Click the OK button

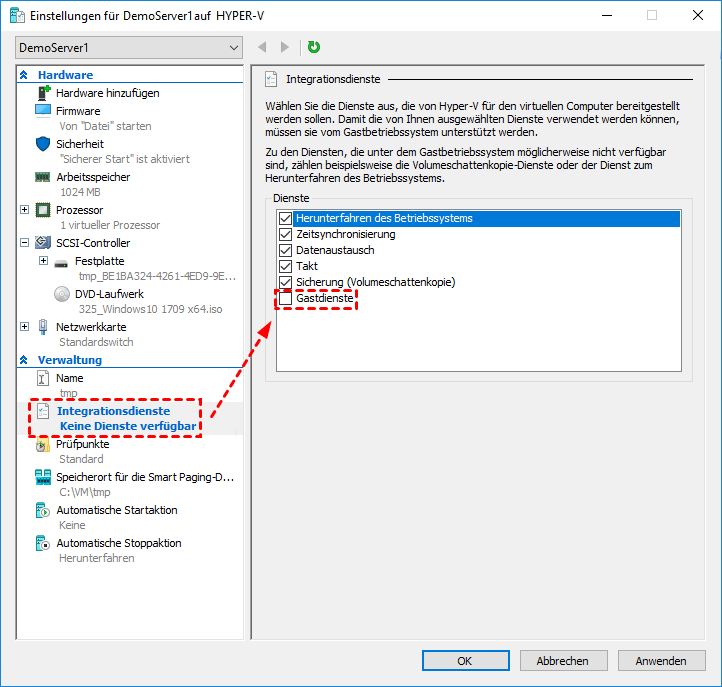[466, 661]
